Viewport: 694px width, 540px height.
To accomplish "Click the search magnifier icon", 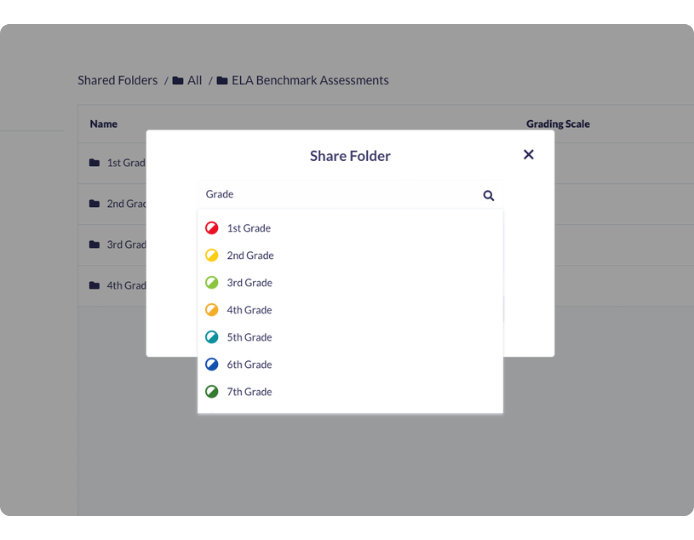I will tap(489, 196).
